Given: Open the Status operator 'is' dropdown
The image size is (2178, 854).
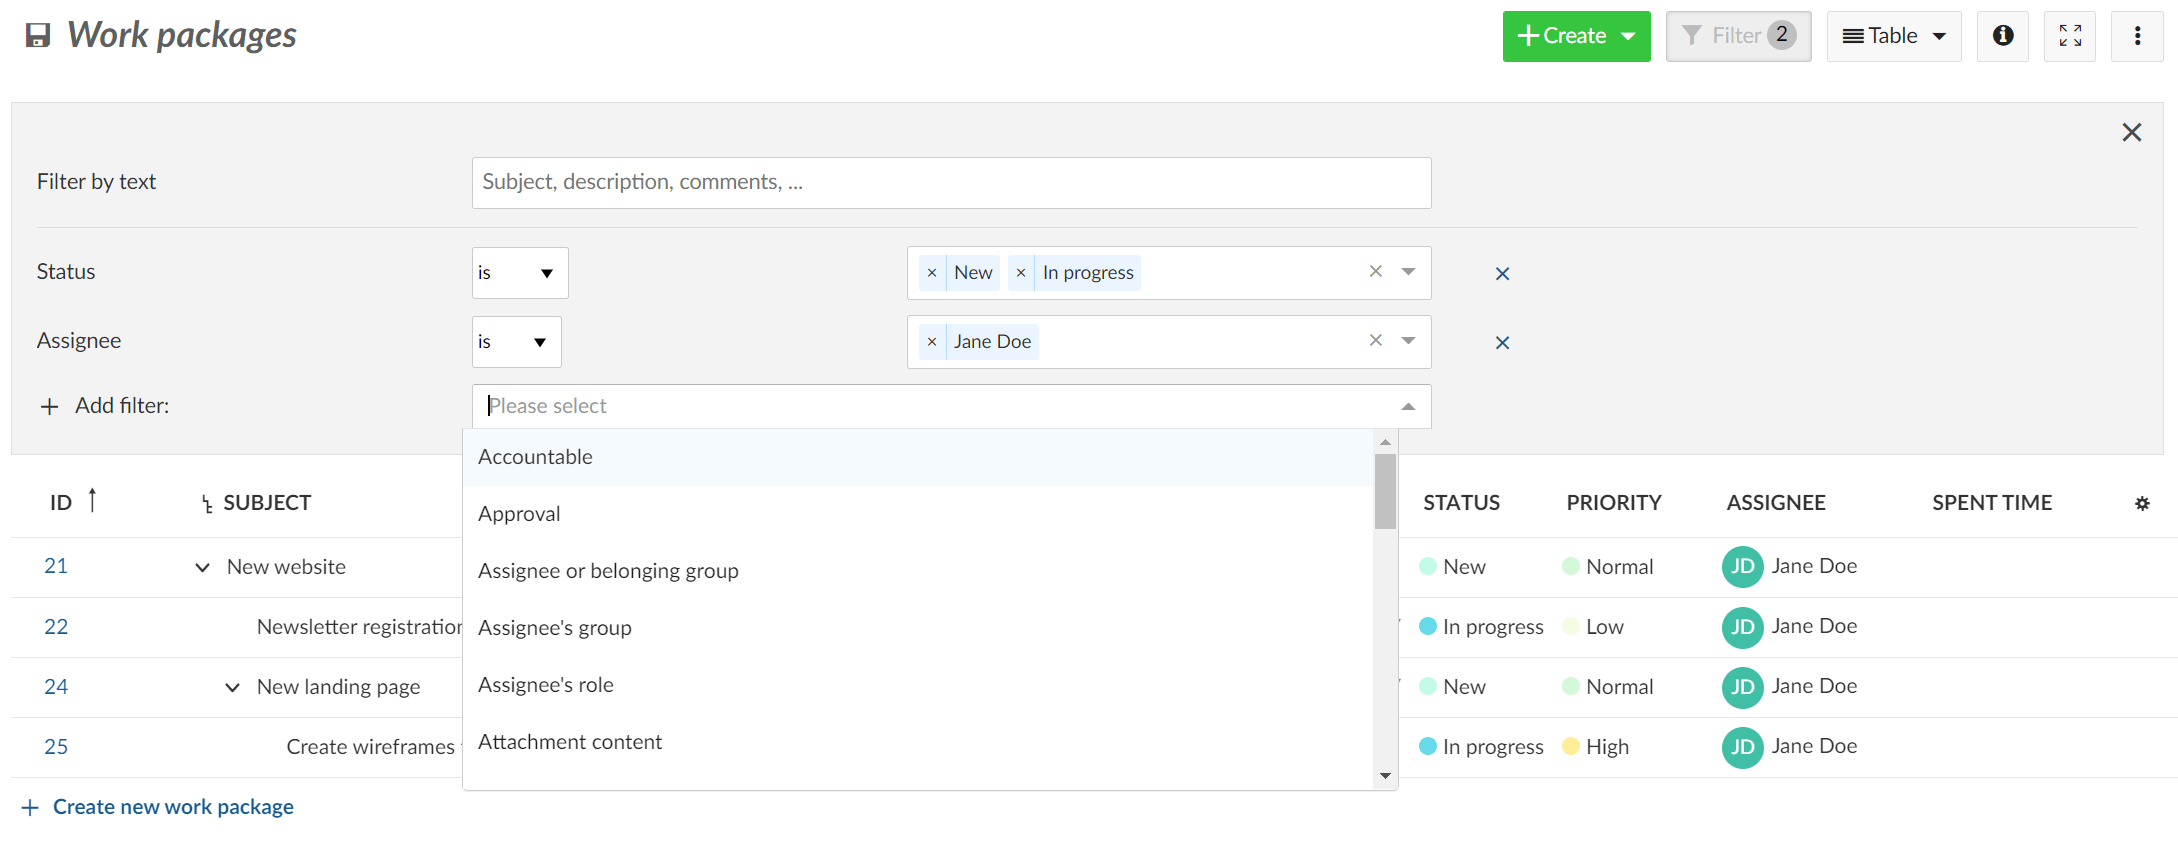Looking at the screenshot, I should [519, 273].
